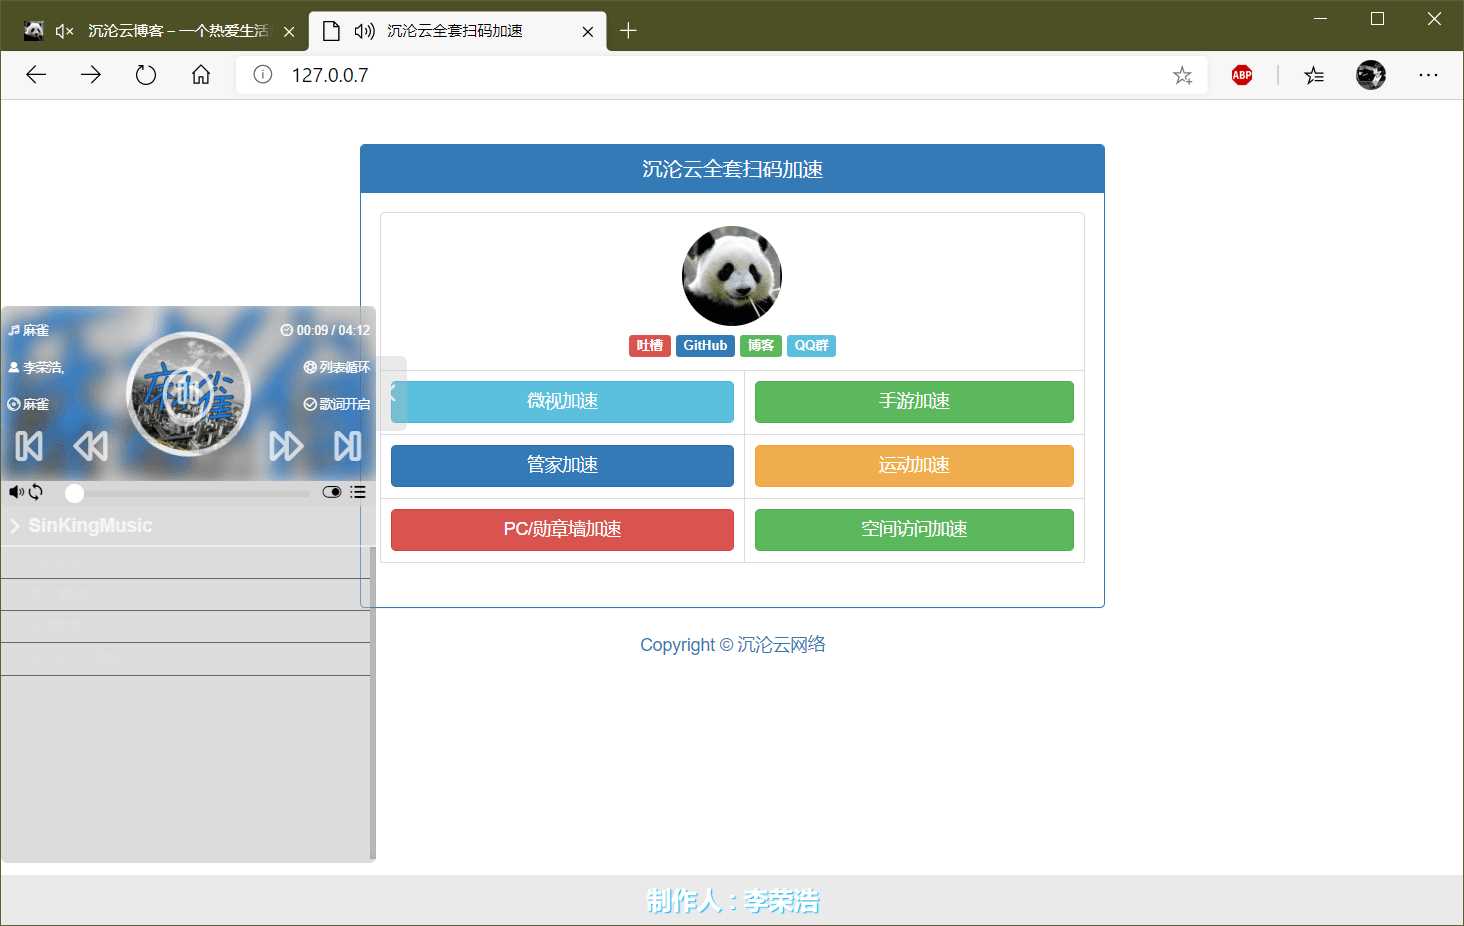Toggle the 列表循环 playback mode
This screenshot has height=926, width=1464.
(338, 367)
